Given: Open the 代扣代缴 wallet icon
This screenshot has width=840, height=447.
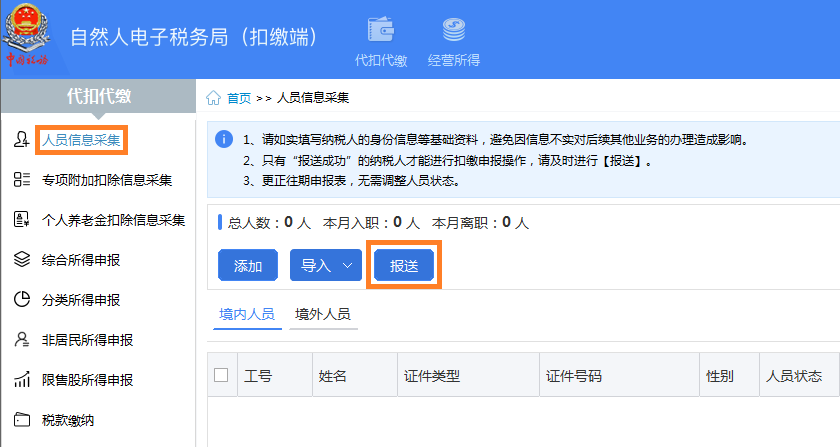Looking at the screenshot, I should point(381,29).
